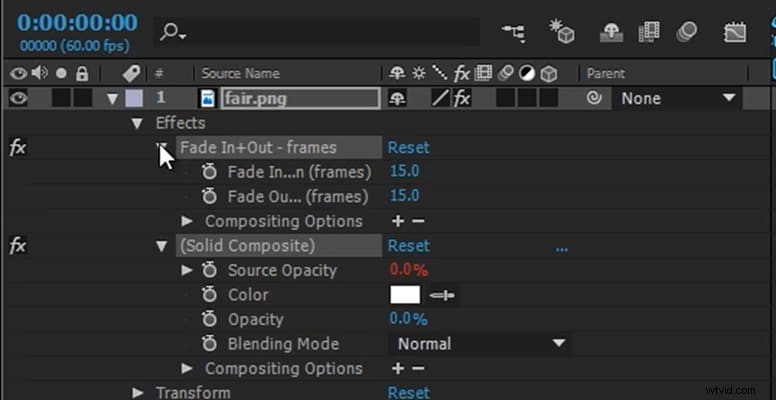Click the Collapse Transformations column header
Screen dimensions: 776x400
419,74
